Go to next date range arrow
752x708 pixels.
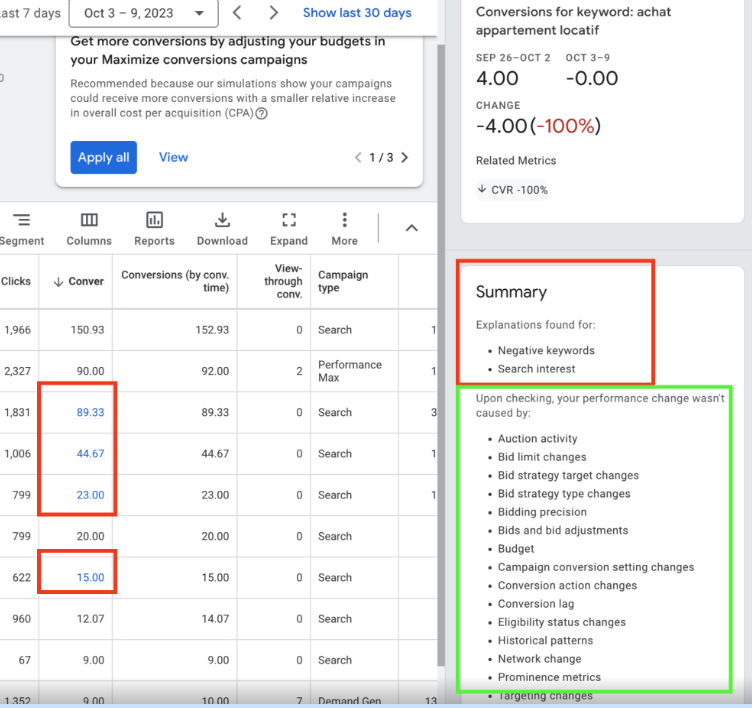[274, 13]
